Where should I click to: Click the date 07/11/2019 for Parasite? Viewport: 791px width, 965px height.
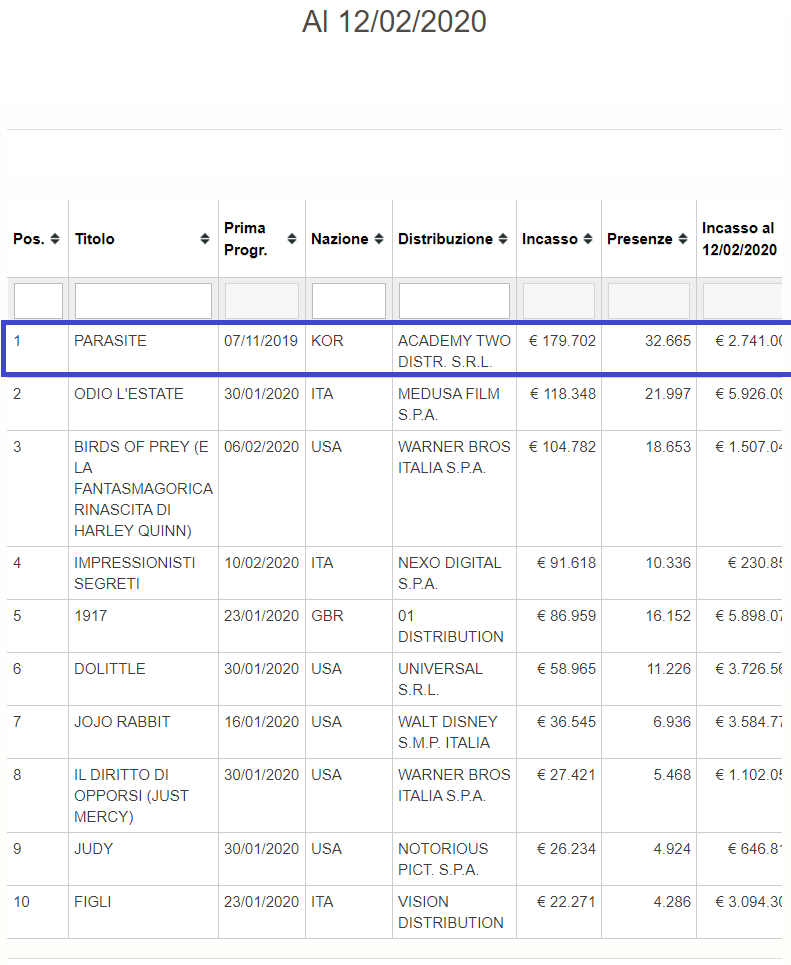(261, 341)
